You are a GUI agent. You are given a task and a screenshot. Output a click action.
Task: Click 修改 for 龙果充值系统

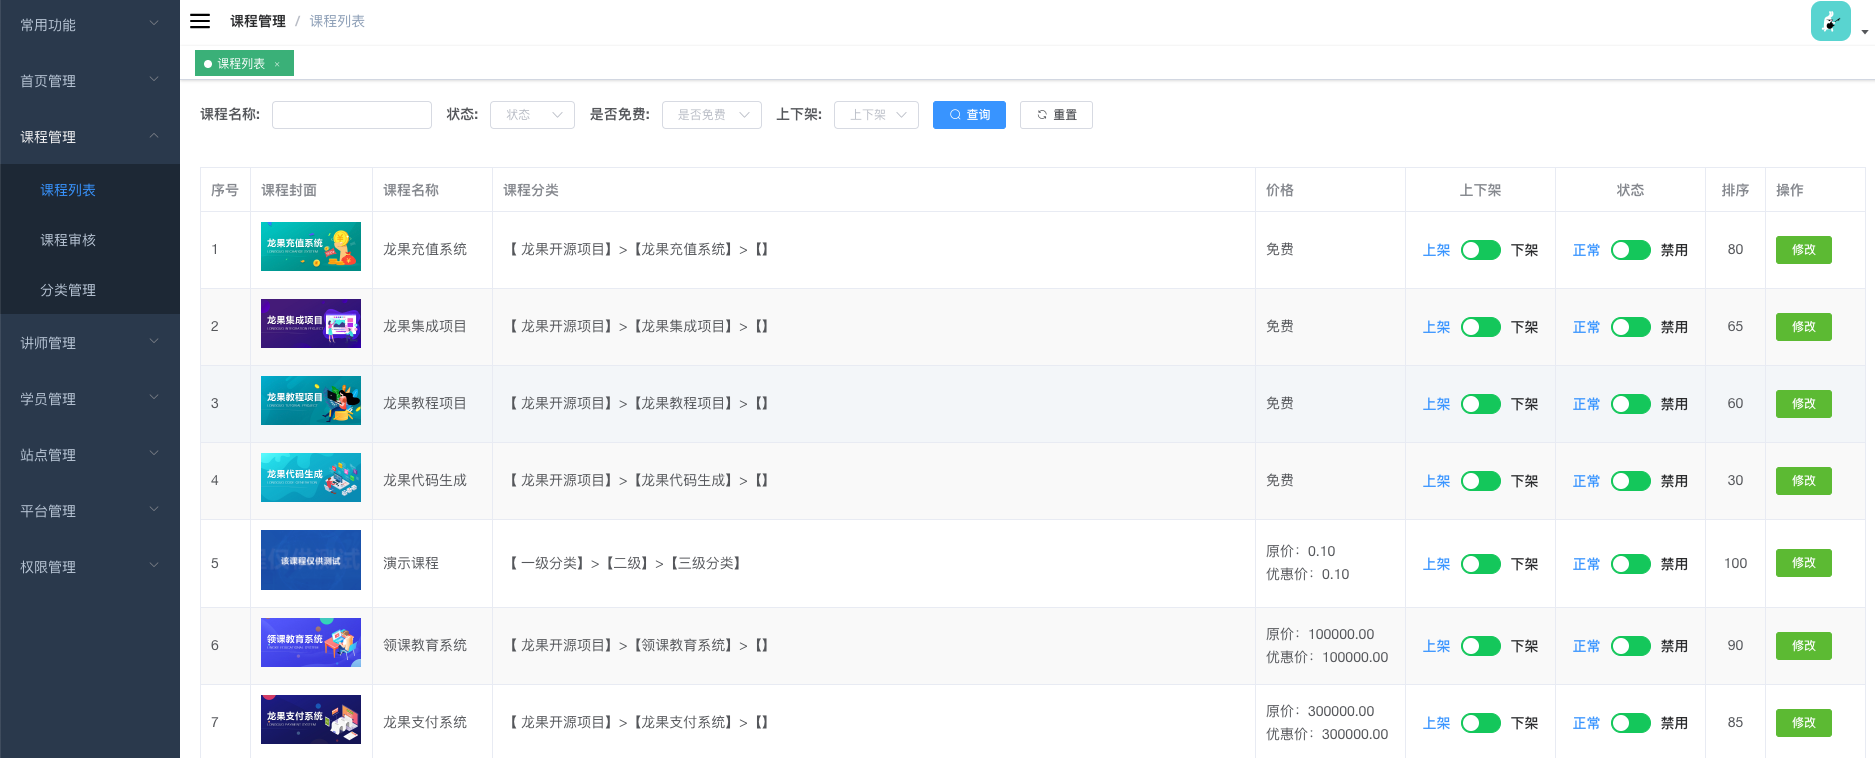(1804, 250)
